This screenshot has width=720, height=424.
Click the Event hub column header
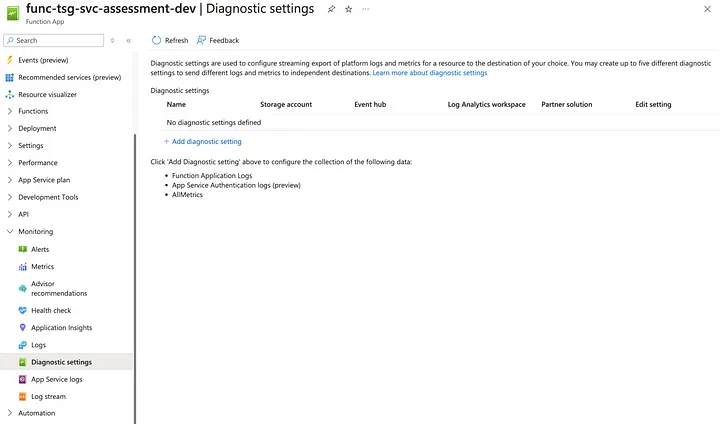tap(370, 104)
